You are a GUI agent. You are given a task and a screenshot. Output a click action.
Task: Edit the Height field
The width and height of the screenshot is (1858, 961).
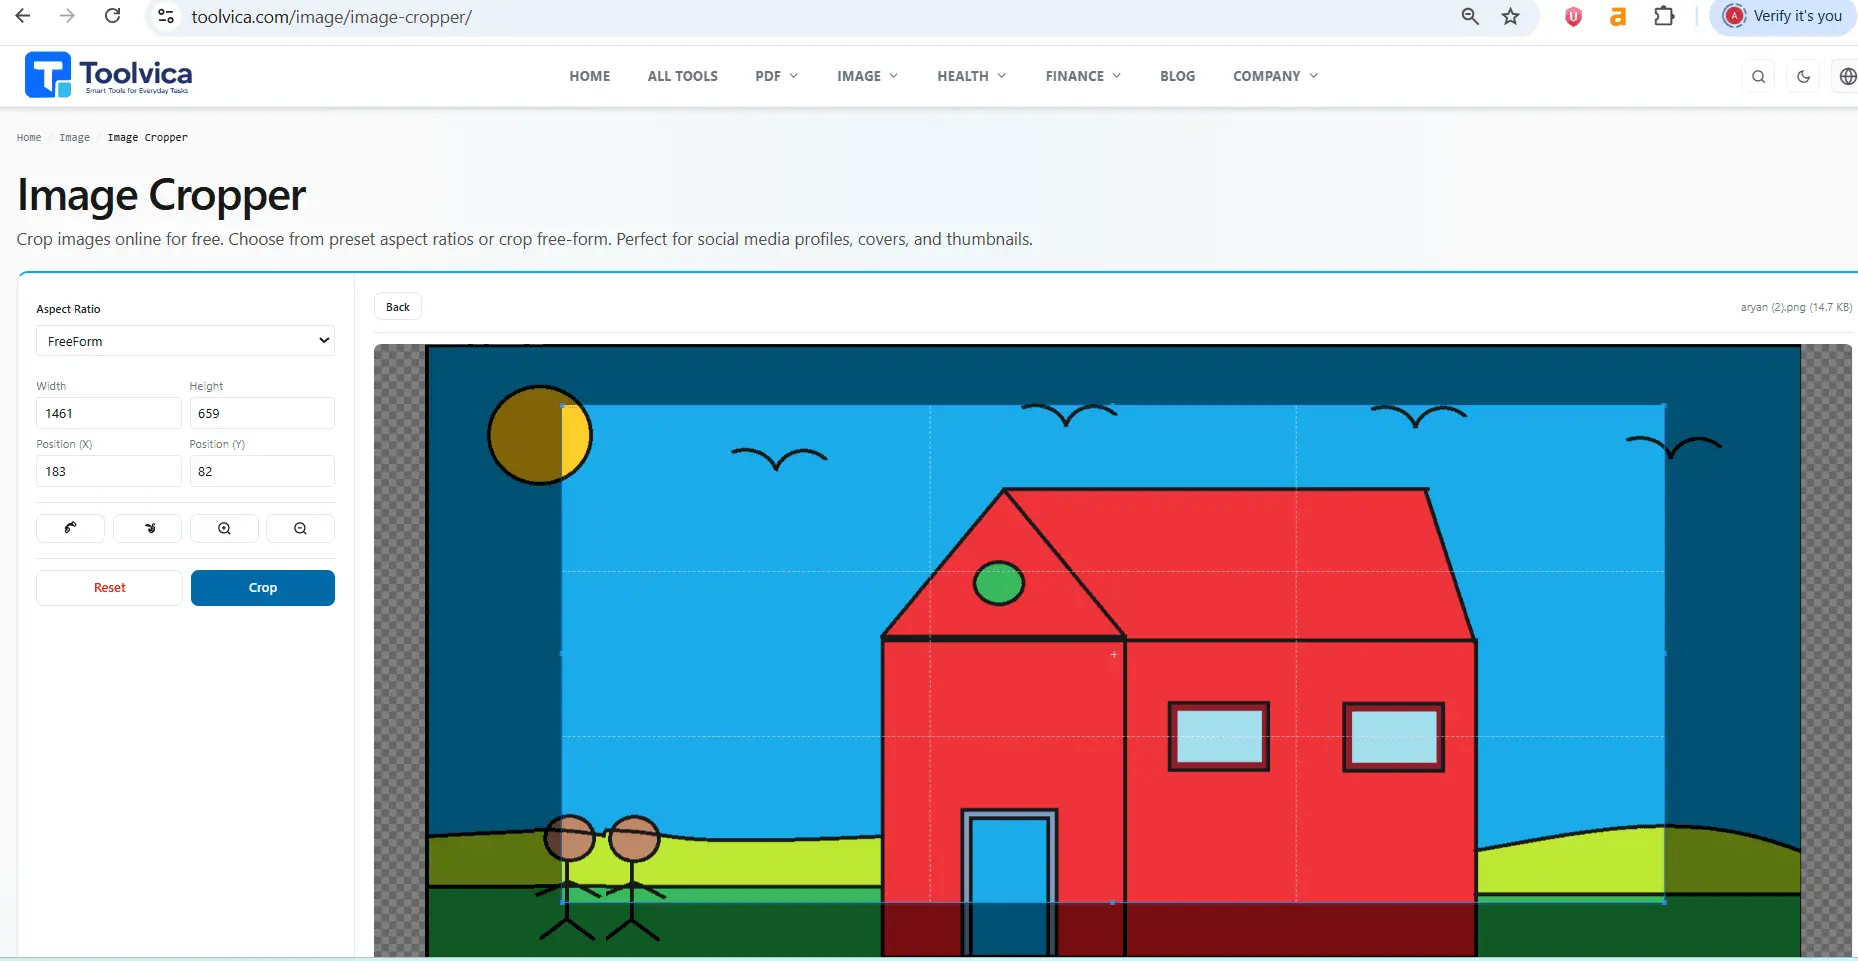tap(262, 413)
